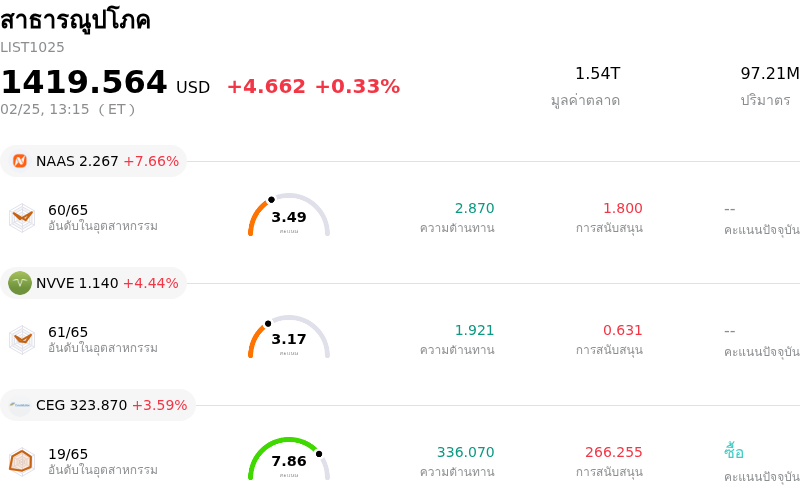Viewport: 800px width, 499px height.
Task: Click the CEG support value 266.255
Action: [614, 452]
